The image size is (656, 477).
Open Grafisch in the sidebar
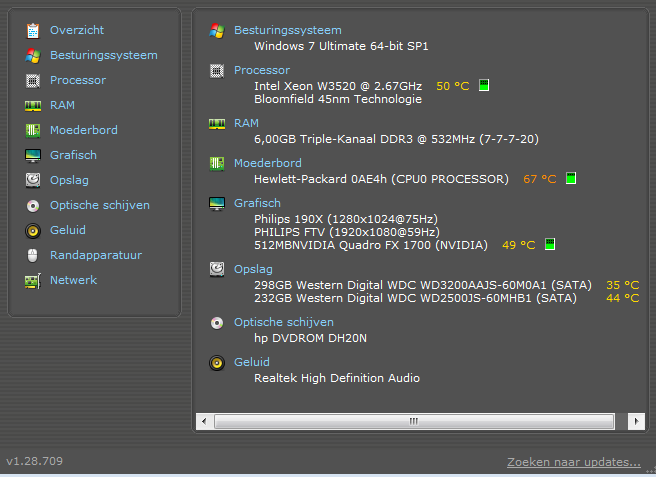73,155
